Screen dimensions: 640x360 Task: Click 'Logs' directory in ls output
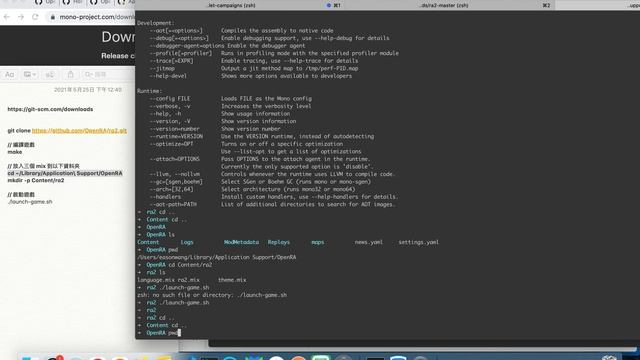pos(187,242)
